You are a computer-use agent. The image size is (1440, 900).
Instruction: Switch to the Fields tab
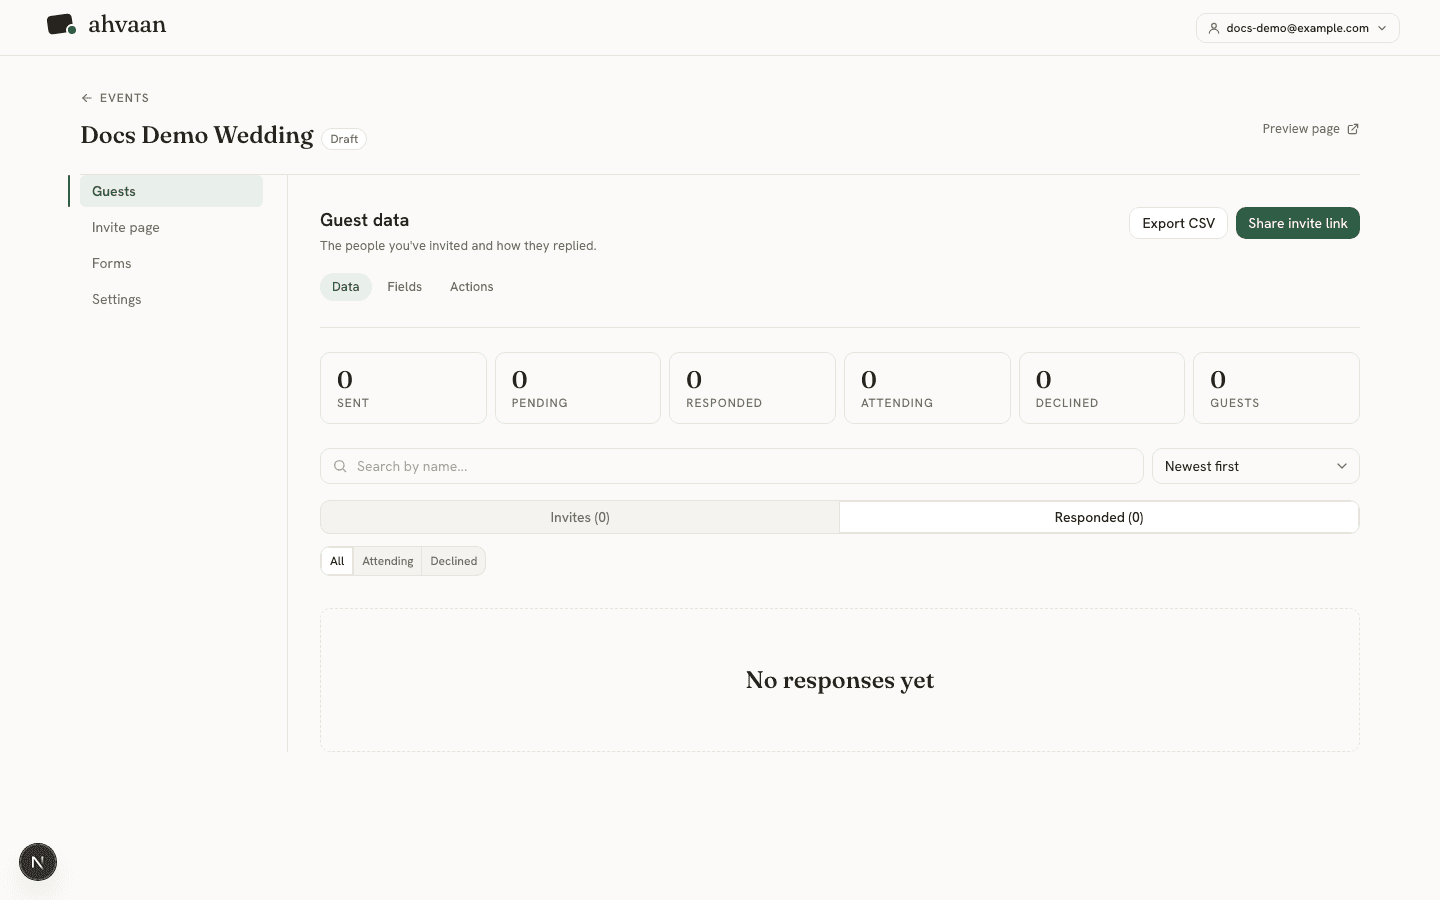click(x=405, y=287)
